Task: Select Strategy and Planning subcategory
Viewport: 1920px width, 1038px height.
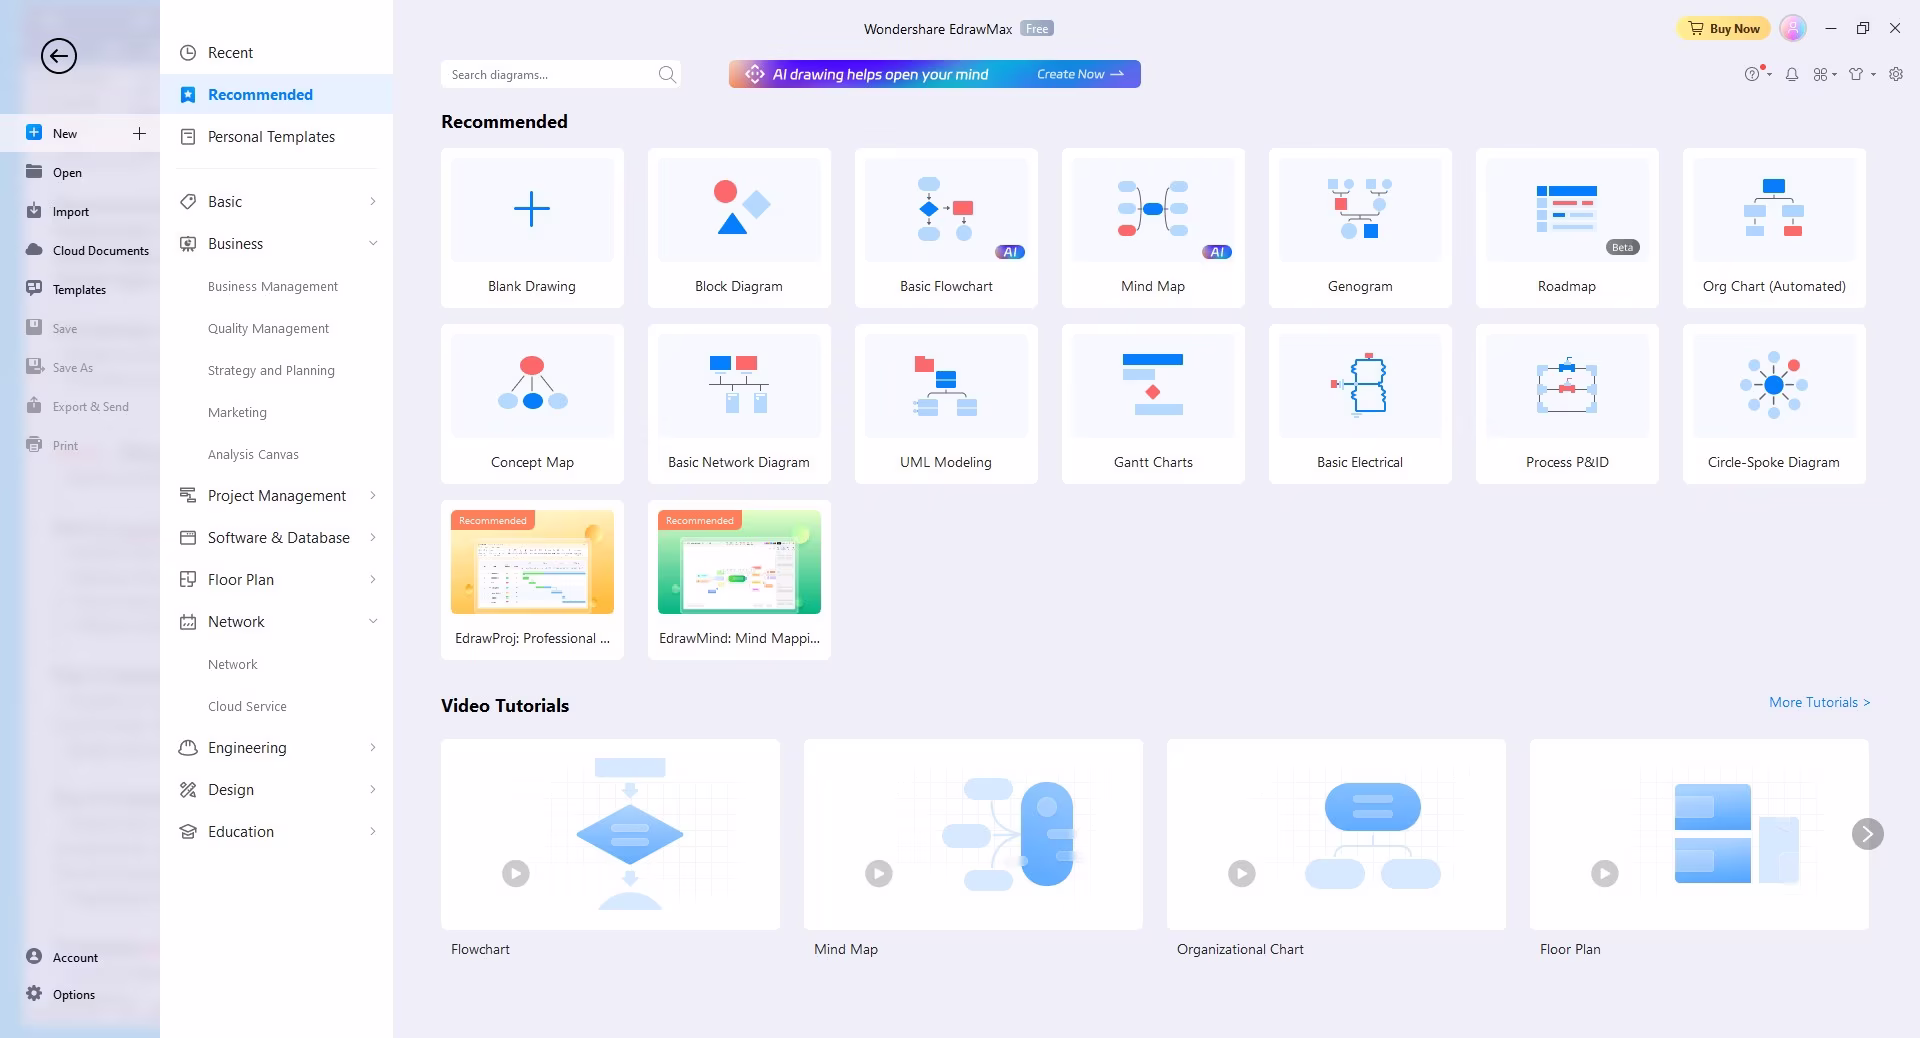Action: (x=271, y=371)
